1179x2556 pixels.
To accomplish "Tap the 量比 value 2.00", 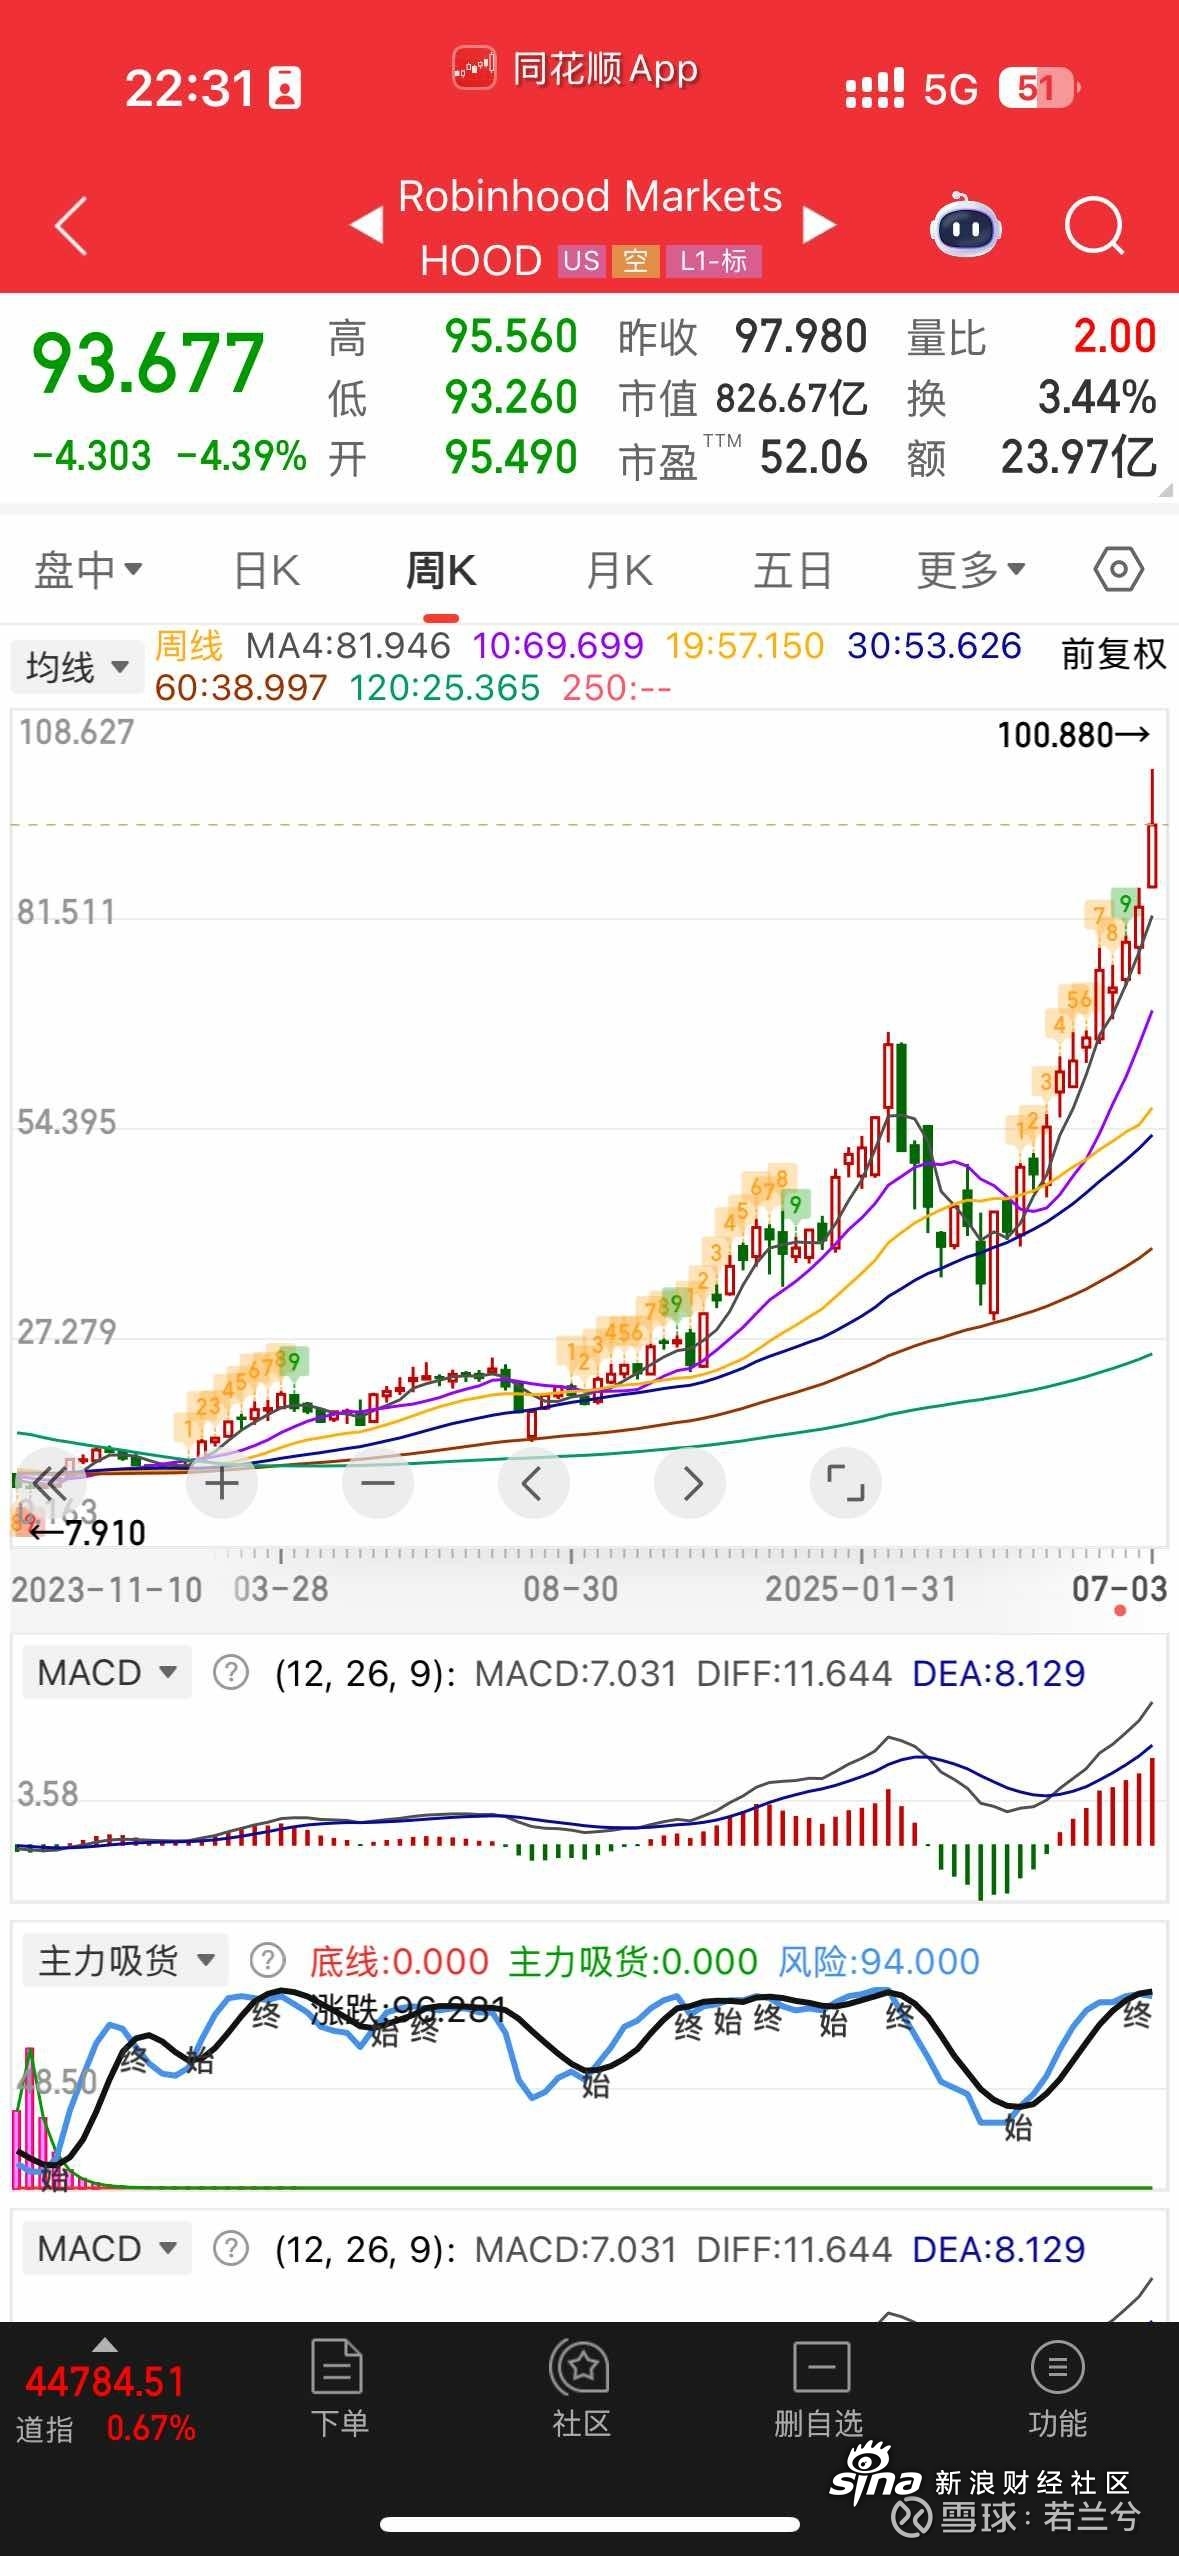I will (1114, 336).
